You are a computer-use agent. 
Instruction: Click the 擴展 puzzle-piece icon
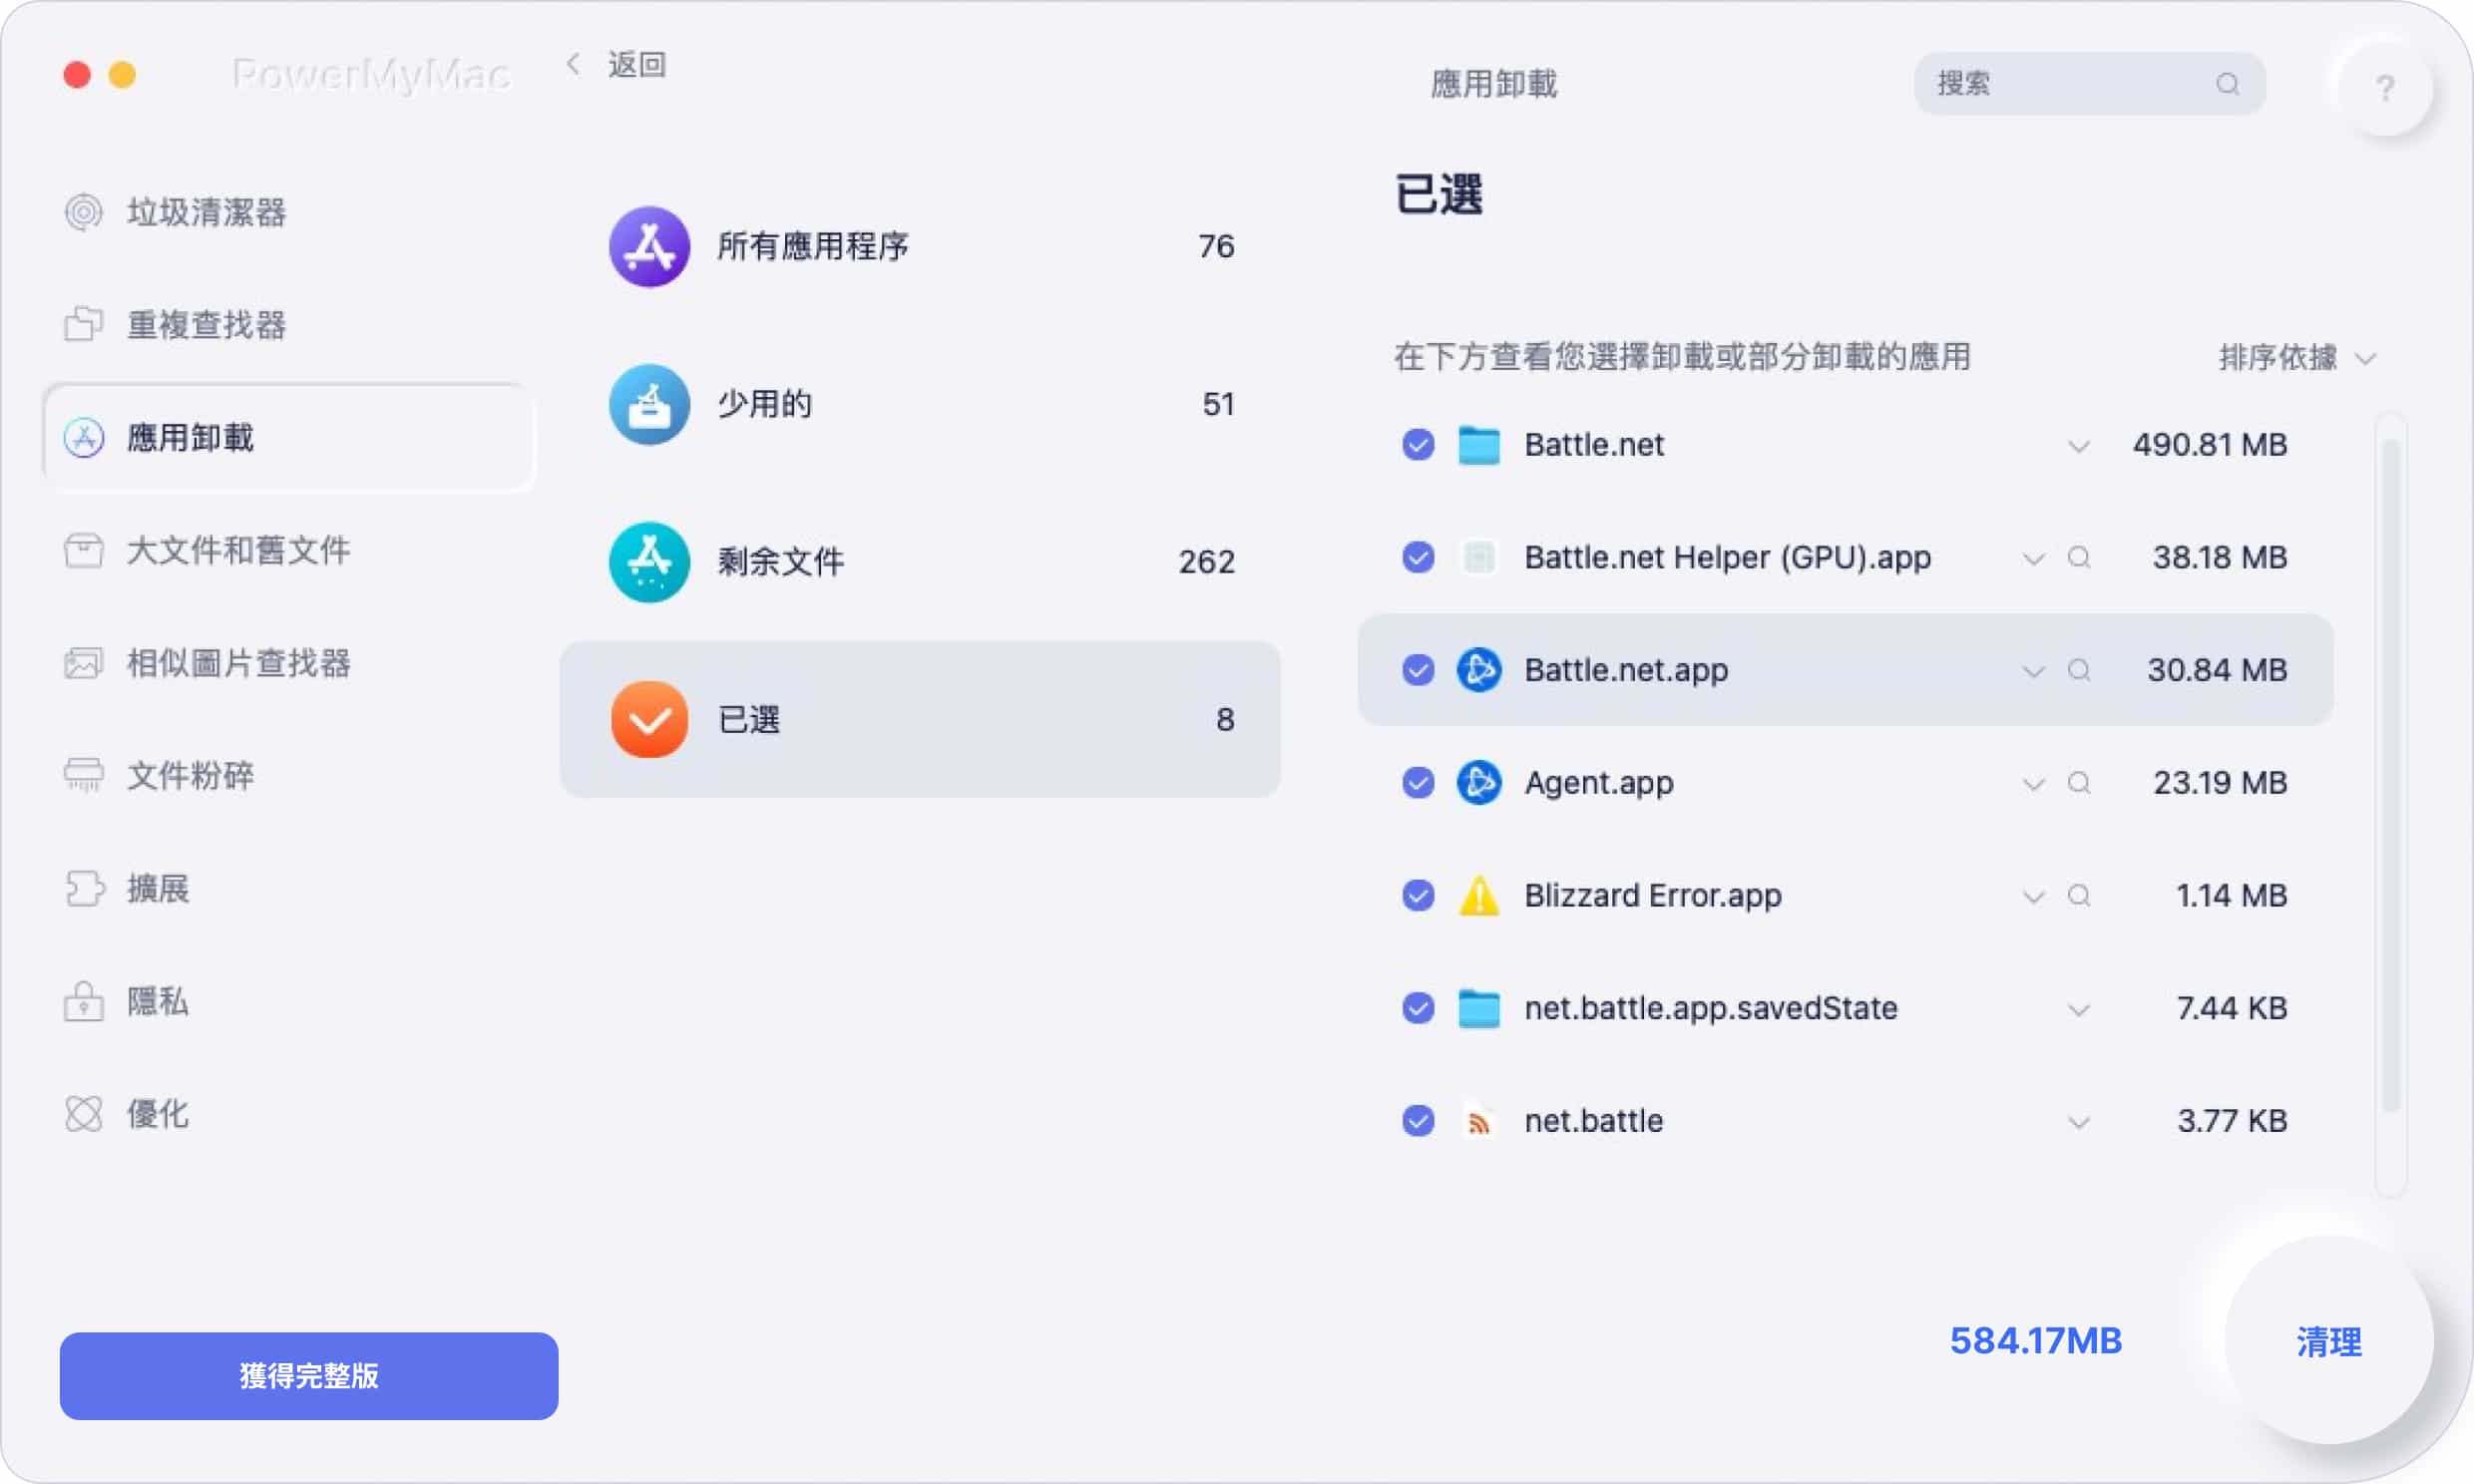pyautogui.click(x=84, y=888)
